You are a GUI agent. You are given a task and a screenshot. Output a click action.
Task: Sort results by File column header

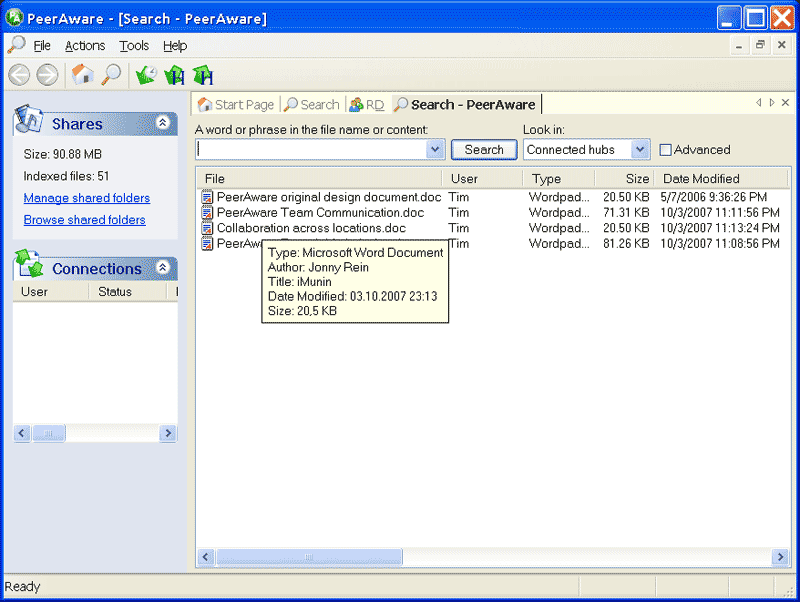click(x=319, y=179)
